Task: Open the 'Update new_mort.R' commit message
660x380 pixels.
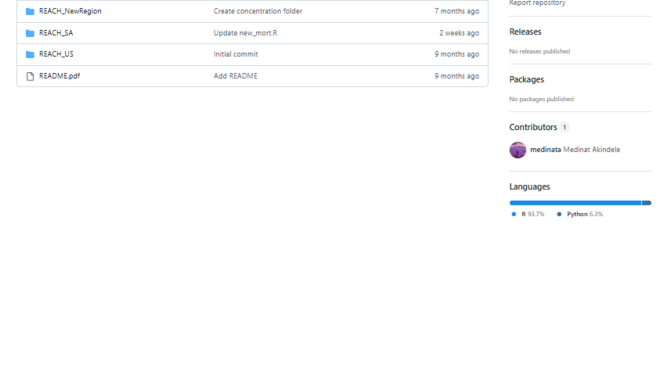Action: (245, 33)
